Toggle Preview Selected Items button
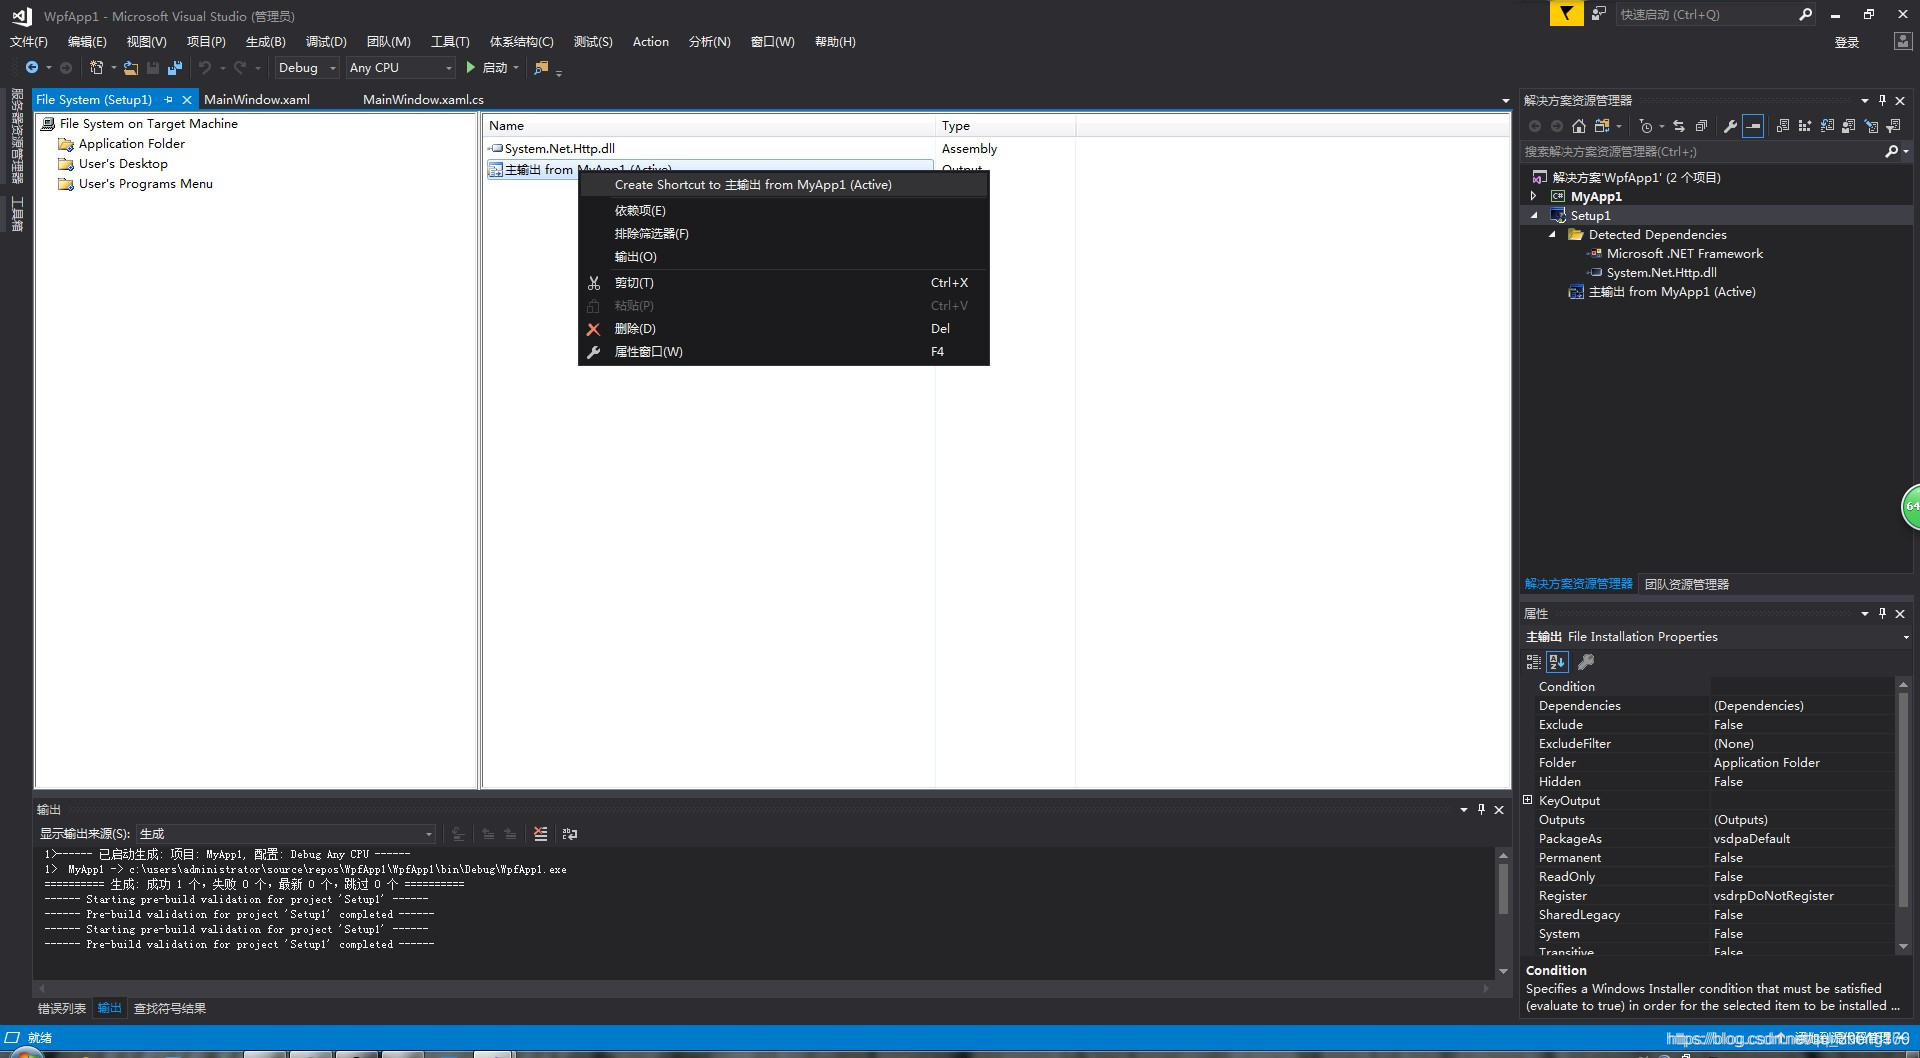1920x1058 pixels. click(x=1753, y=126)
